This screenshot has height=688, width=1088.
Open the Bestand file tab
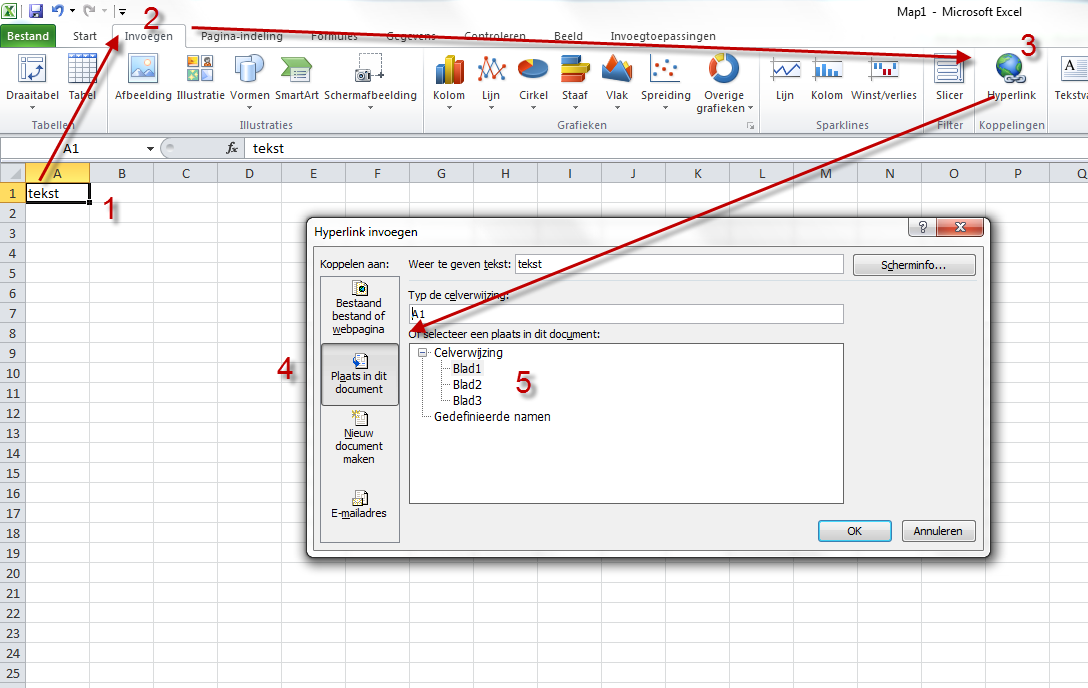pos(28,36)
